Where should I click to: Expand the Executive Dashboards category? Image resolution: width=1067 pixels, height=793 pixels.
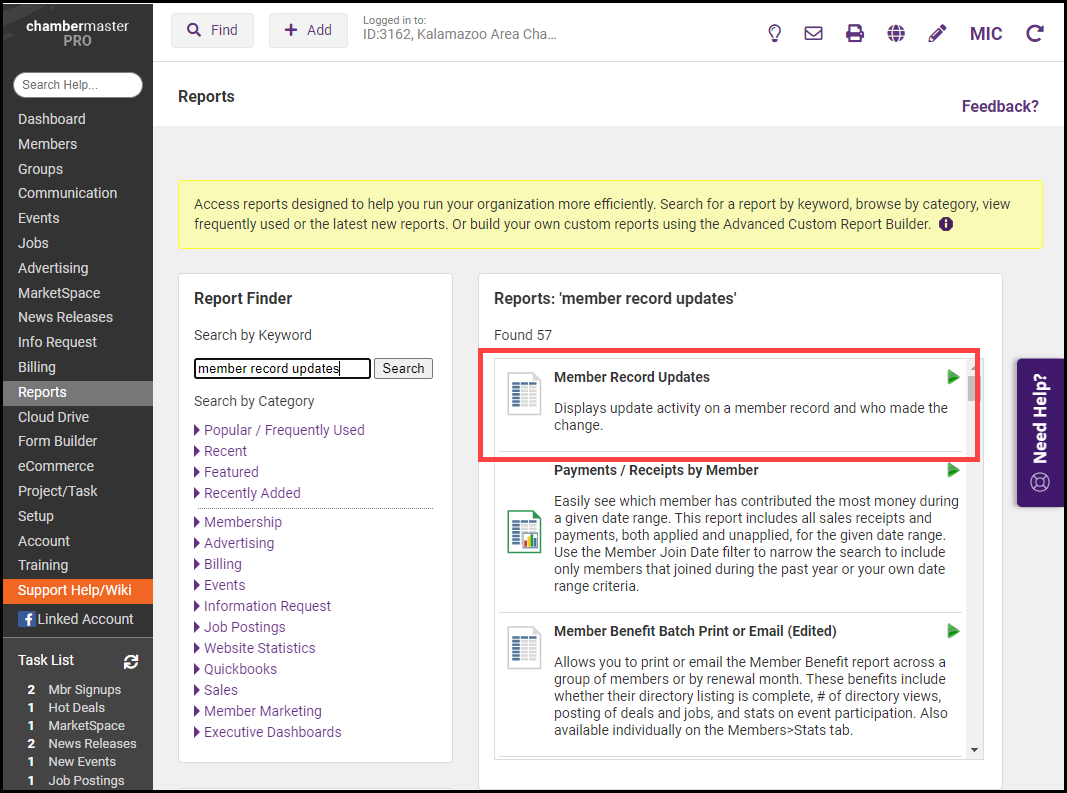click(272, 732)
